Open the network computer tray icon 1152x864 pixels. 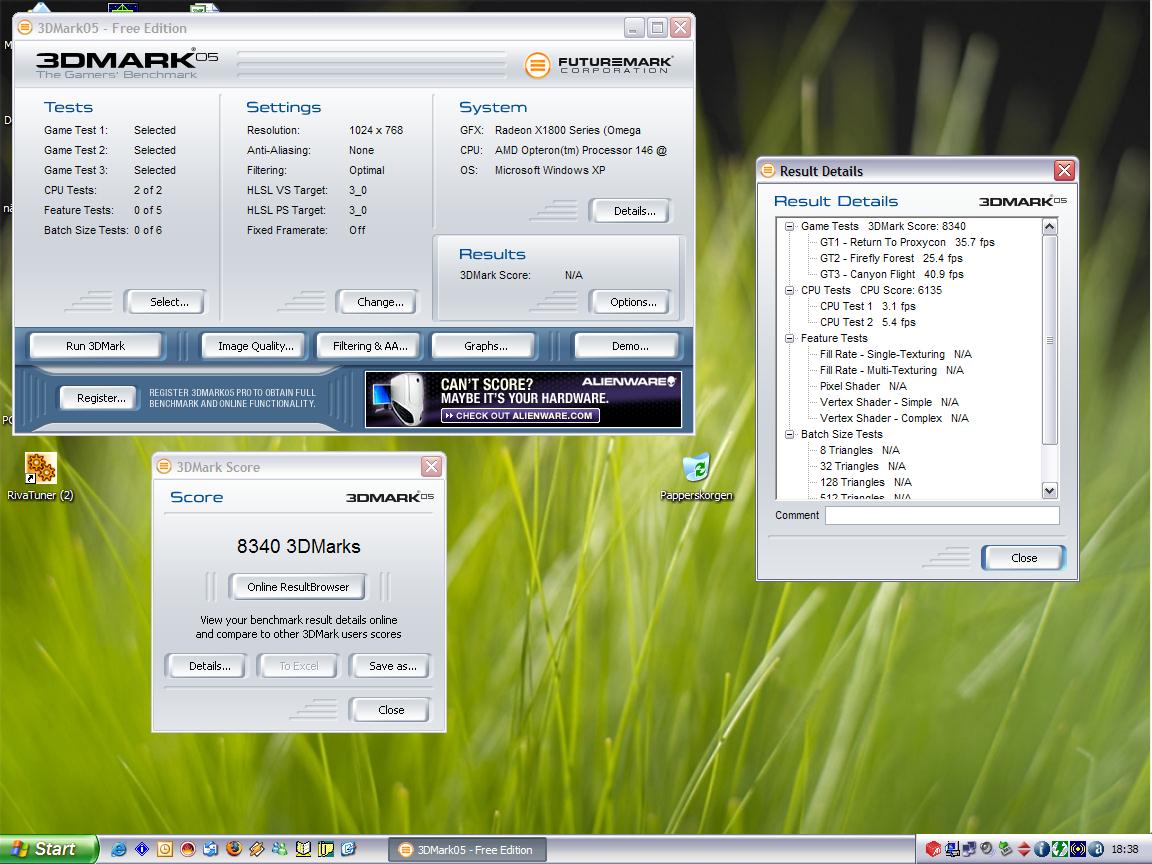[x=952, y=849]
